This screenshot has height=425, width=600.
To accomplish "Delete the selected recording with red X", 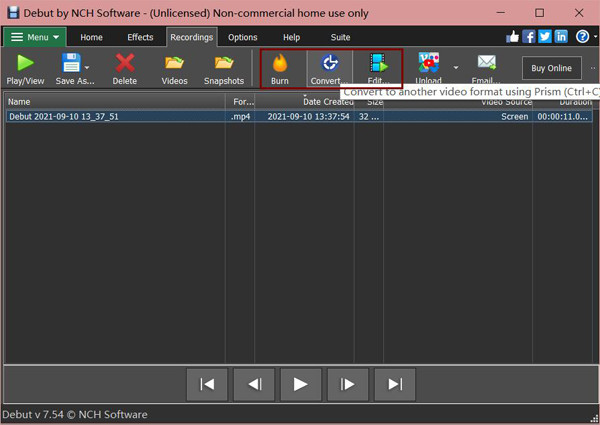I will (x=125, y=63).
